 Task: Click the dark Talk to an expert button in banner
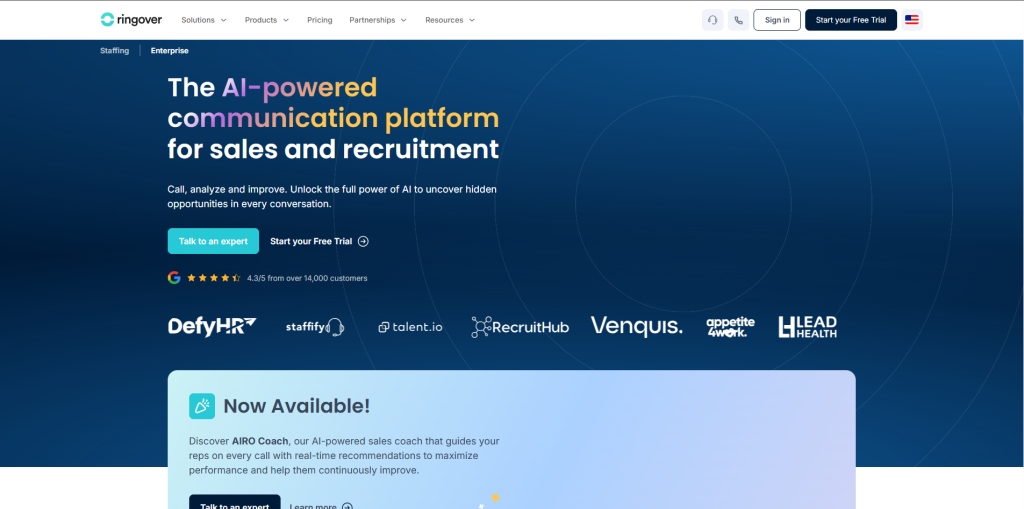(234, 502)
